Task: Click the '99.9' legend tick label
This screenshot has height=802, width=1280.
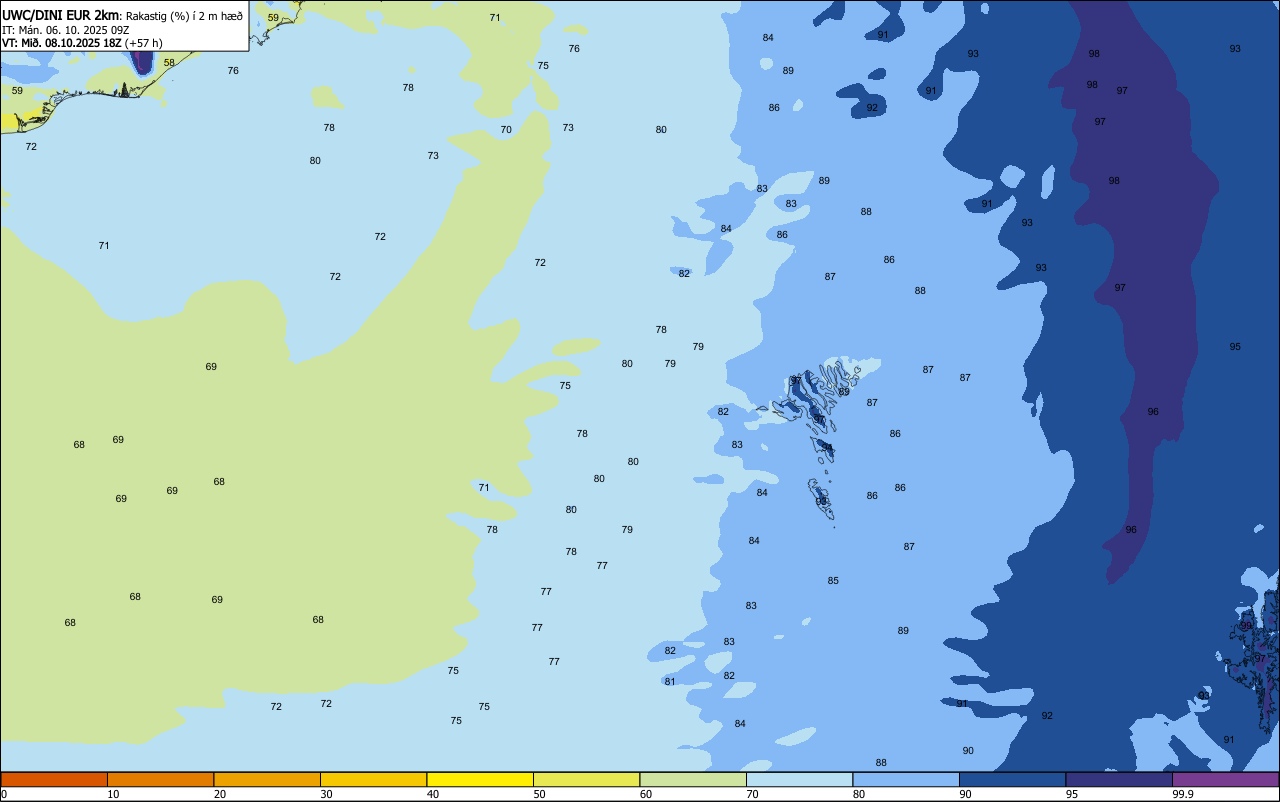Action: pos(1183,794)
